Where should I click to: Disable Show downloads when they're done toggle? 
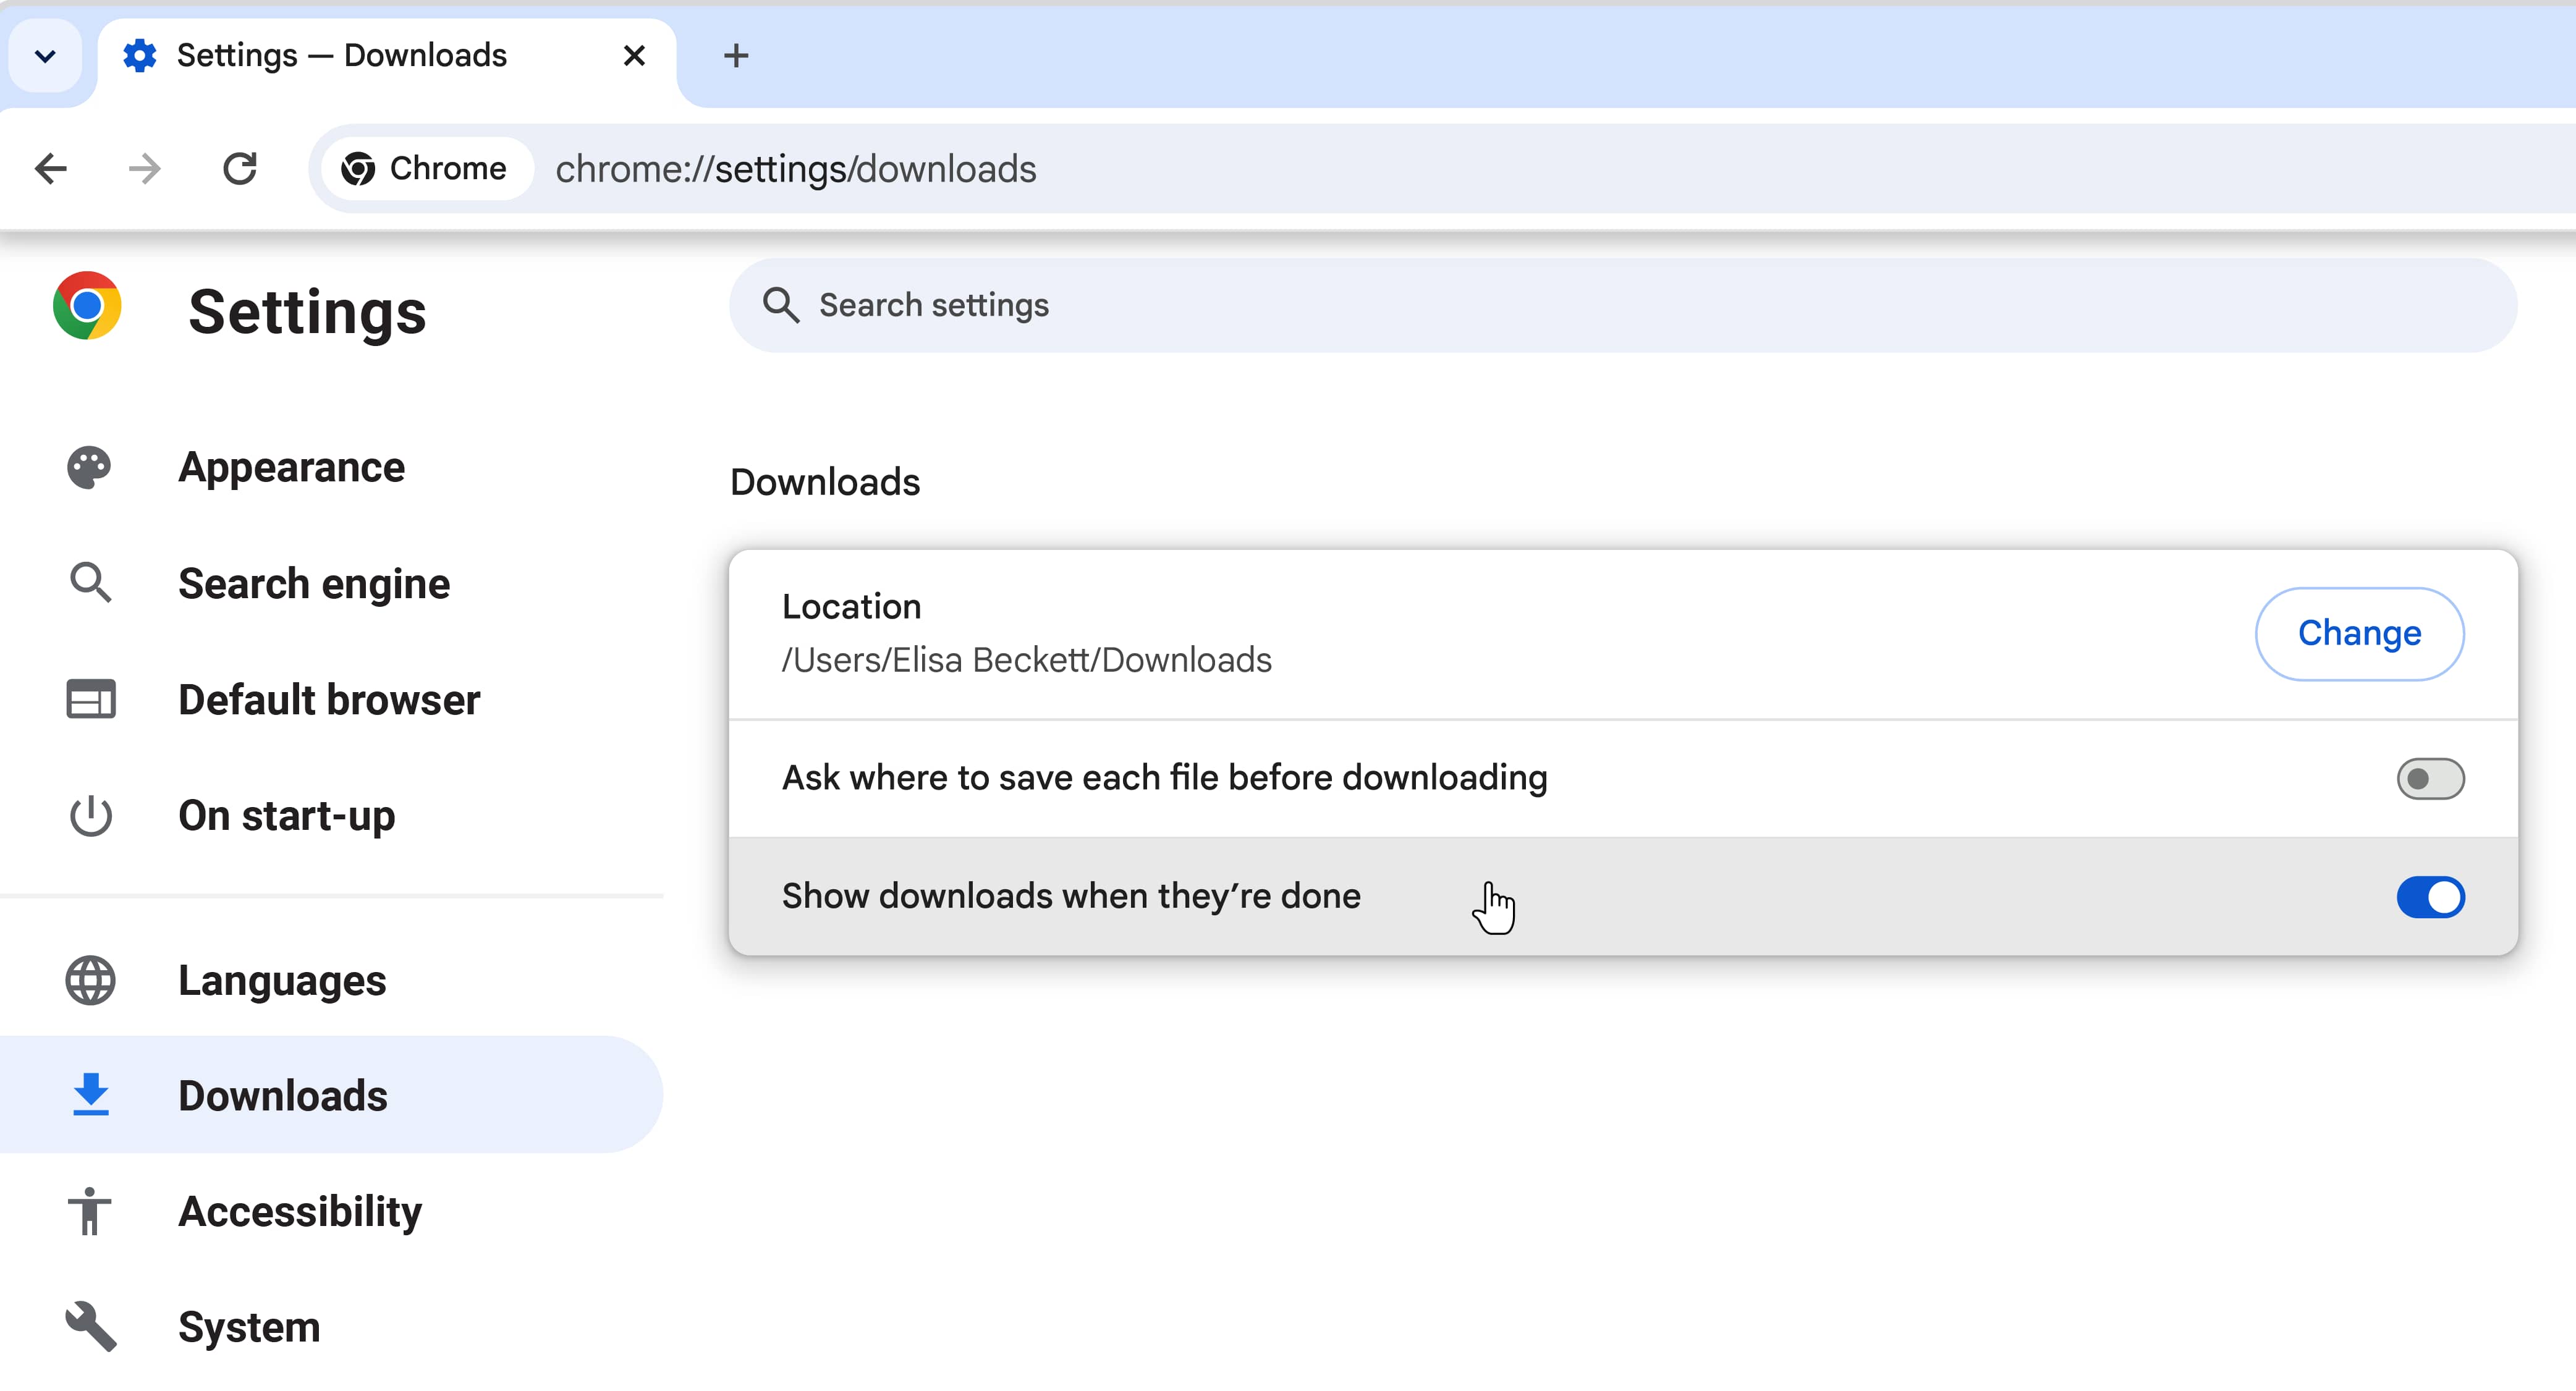point(2430,897)
